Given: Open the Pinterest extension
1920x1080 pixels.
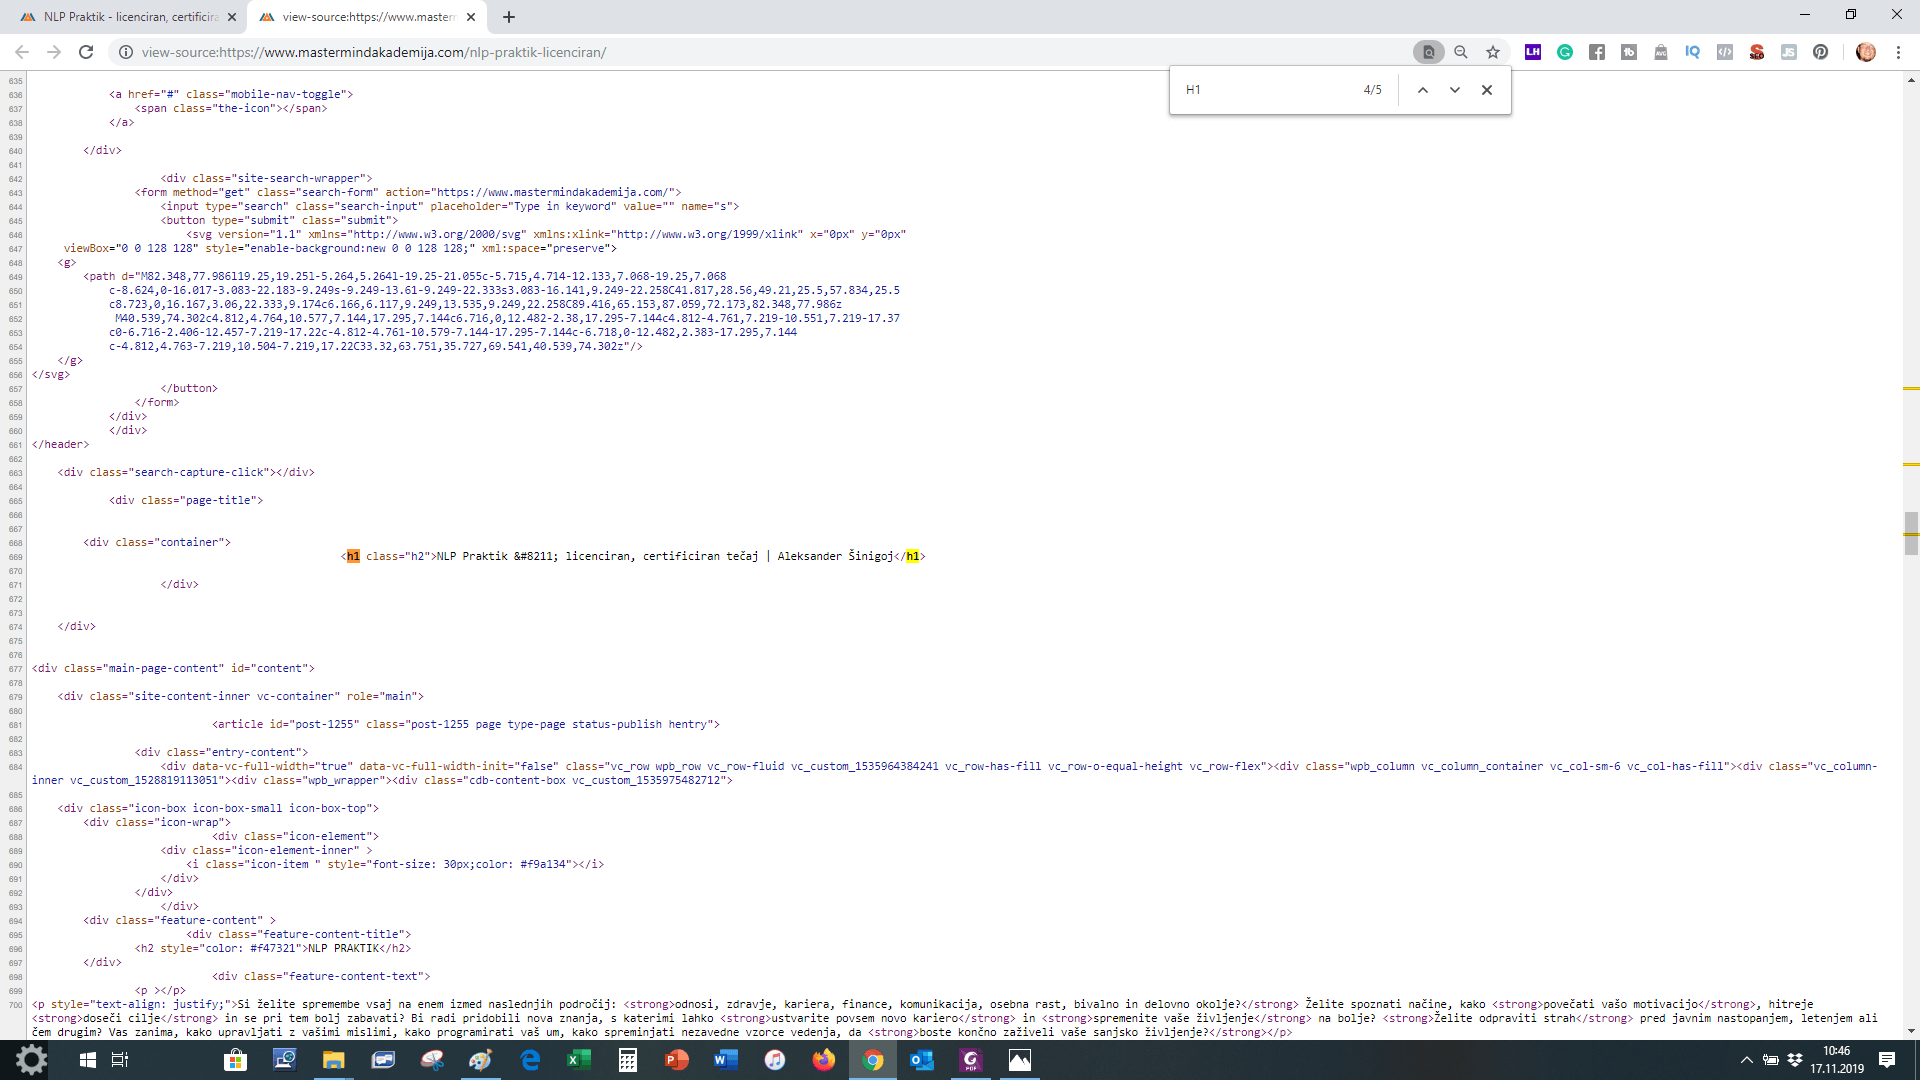Looking at the screenshot, I should (1821, 52).
